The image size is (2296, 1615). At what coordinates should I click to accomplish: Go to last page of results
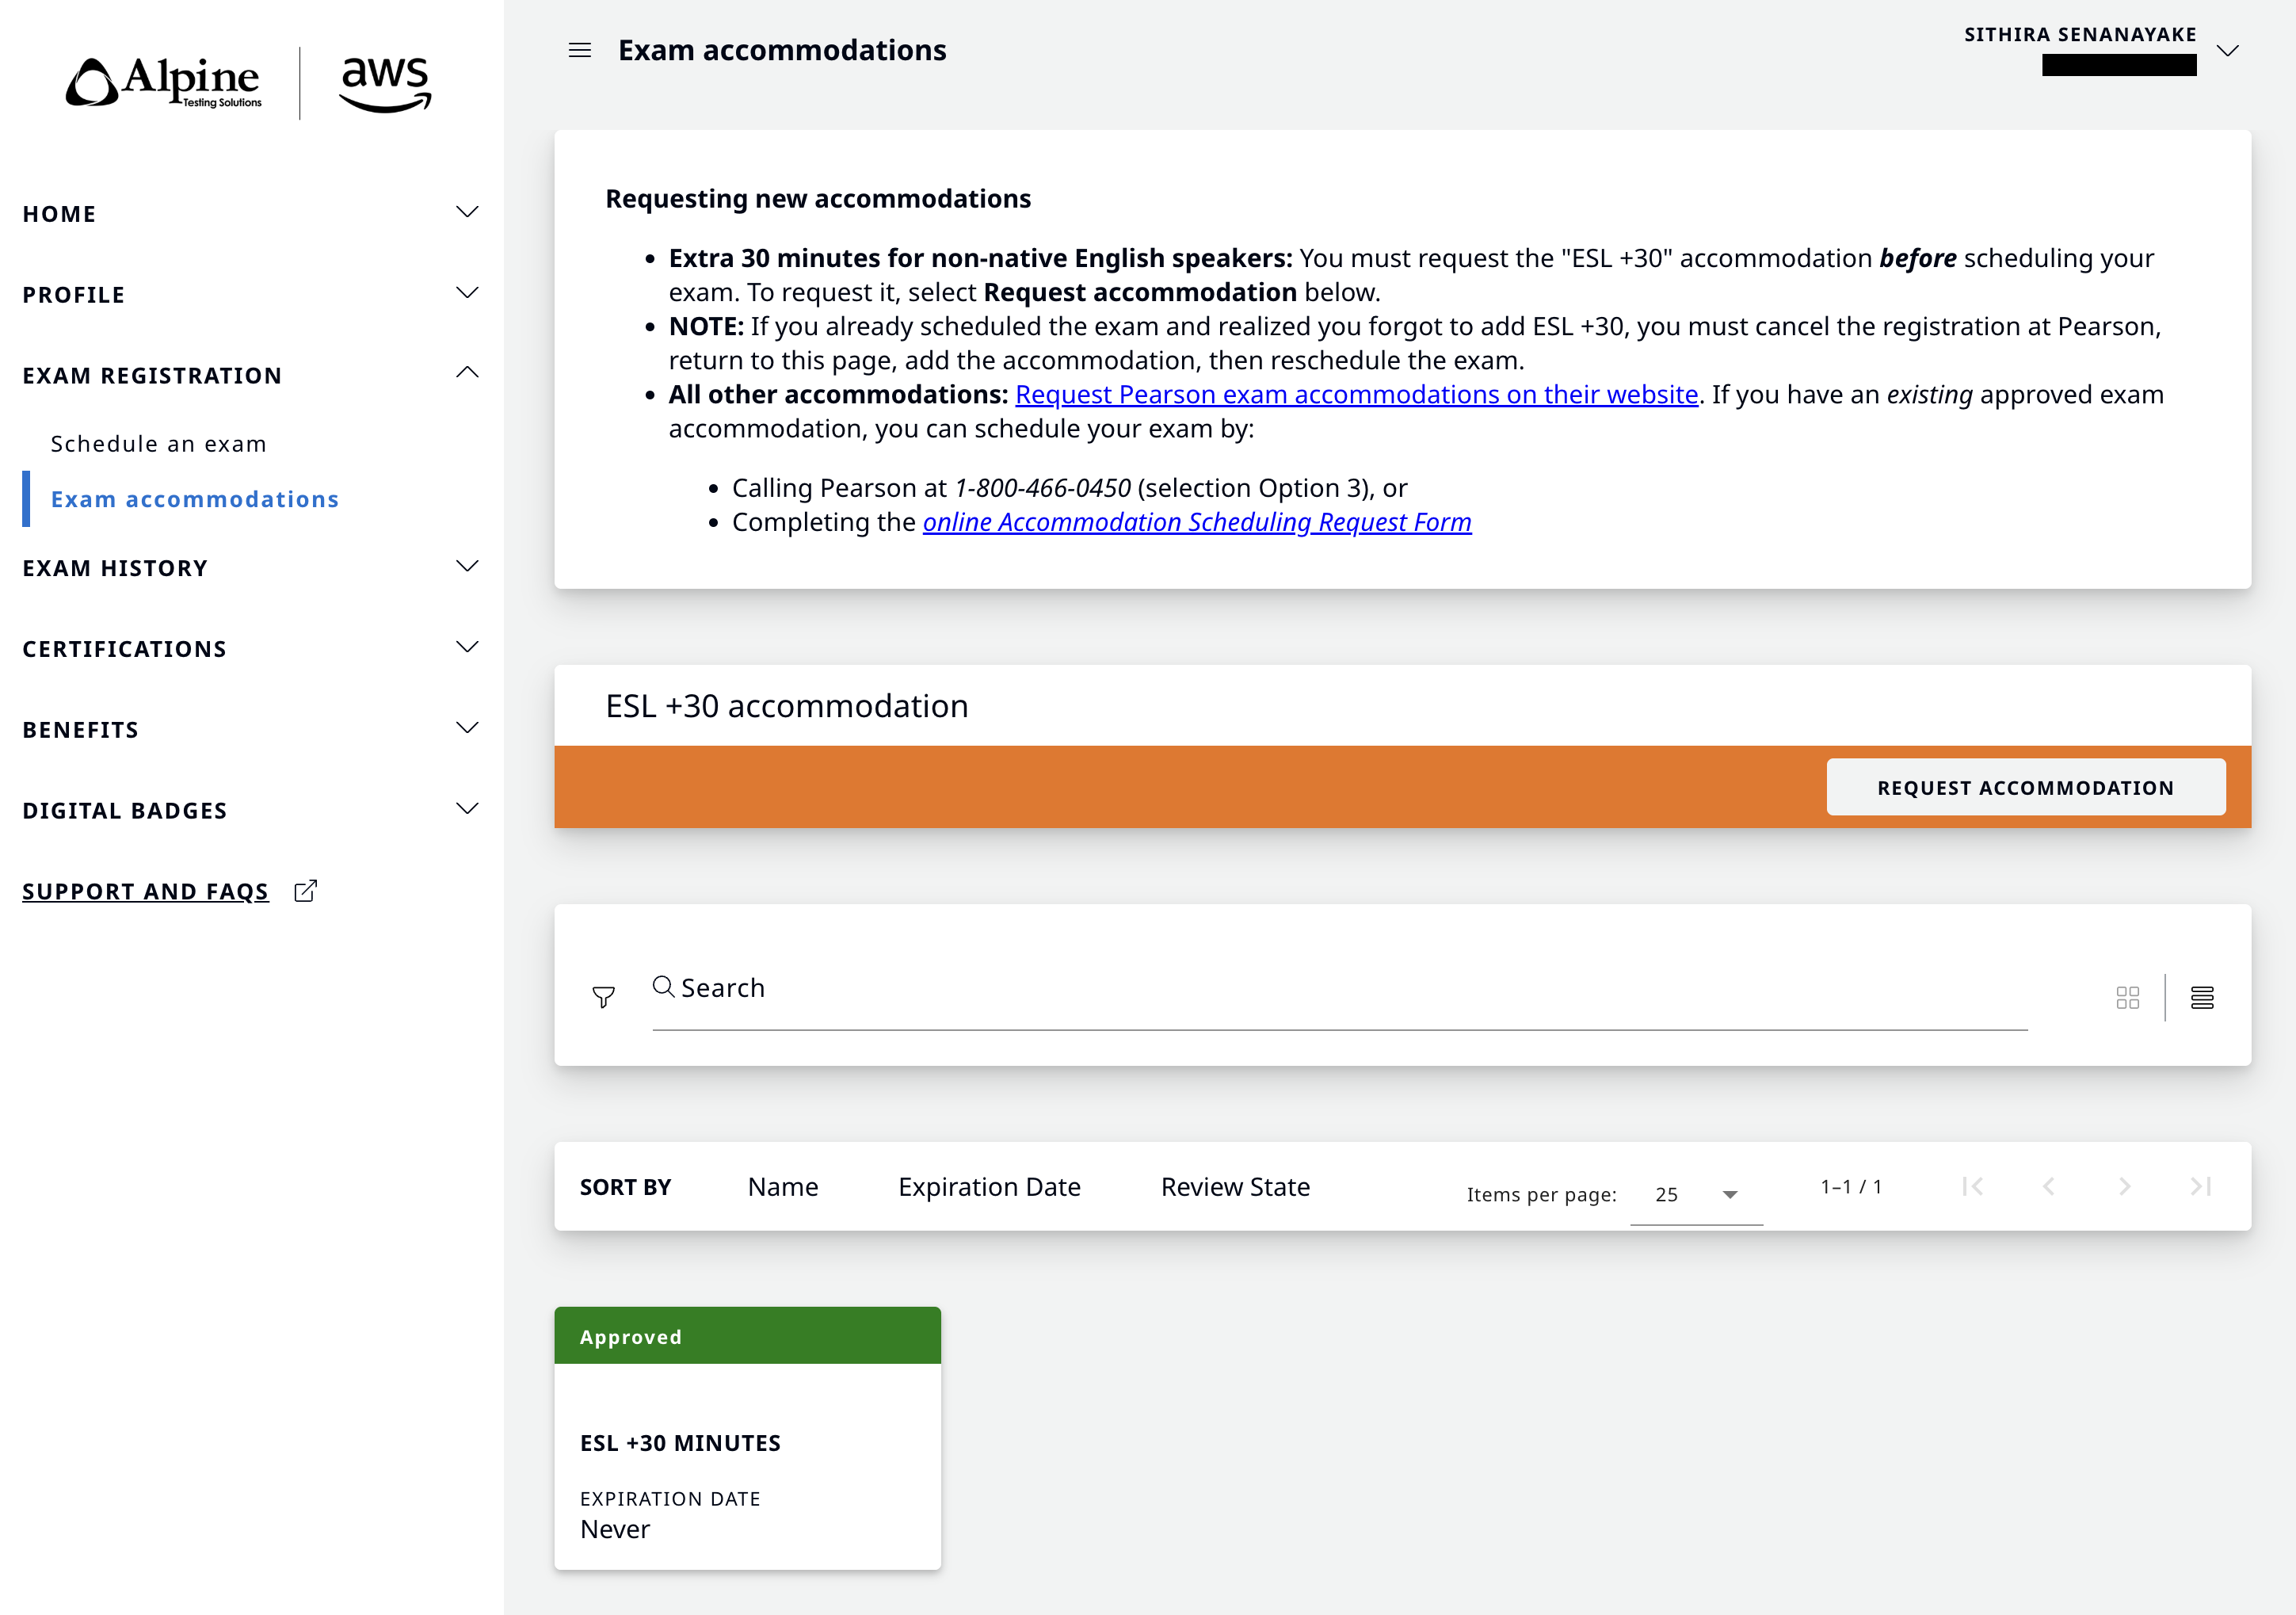(2201, 1186)
